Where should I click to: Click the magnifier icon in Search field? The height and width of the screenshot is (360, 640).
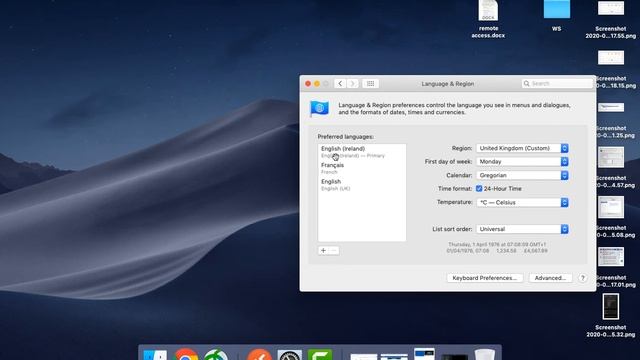(527, 84)
